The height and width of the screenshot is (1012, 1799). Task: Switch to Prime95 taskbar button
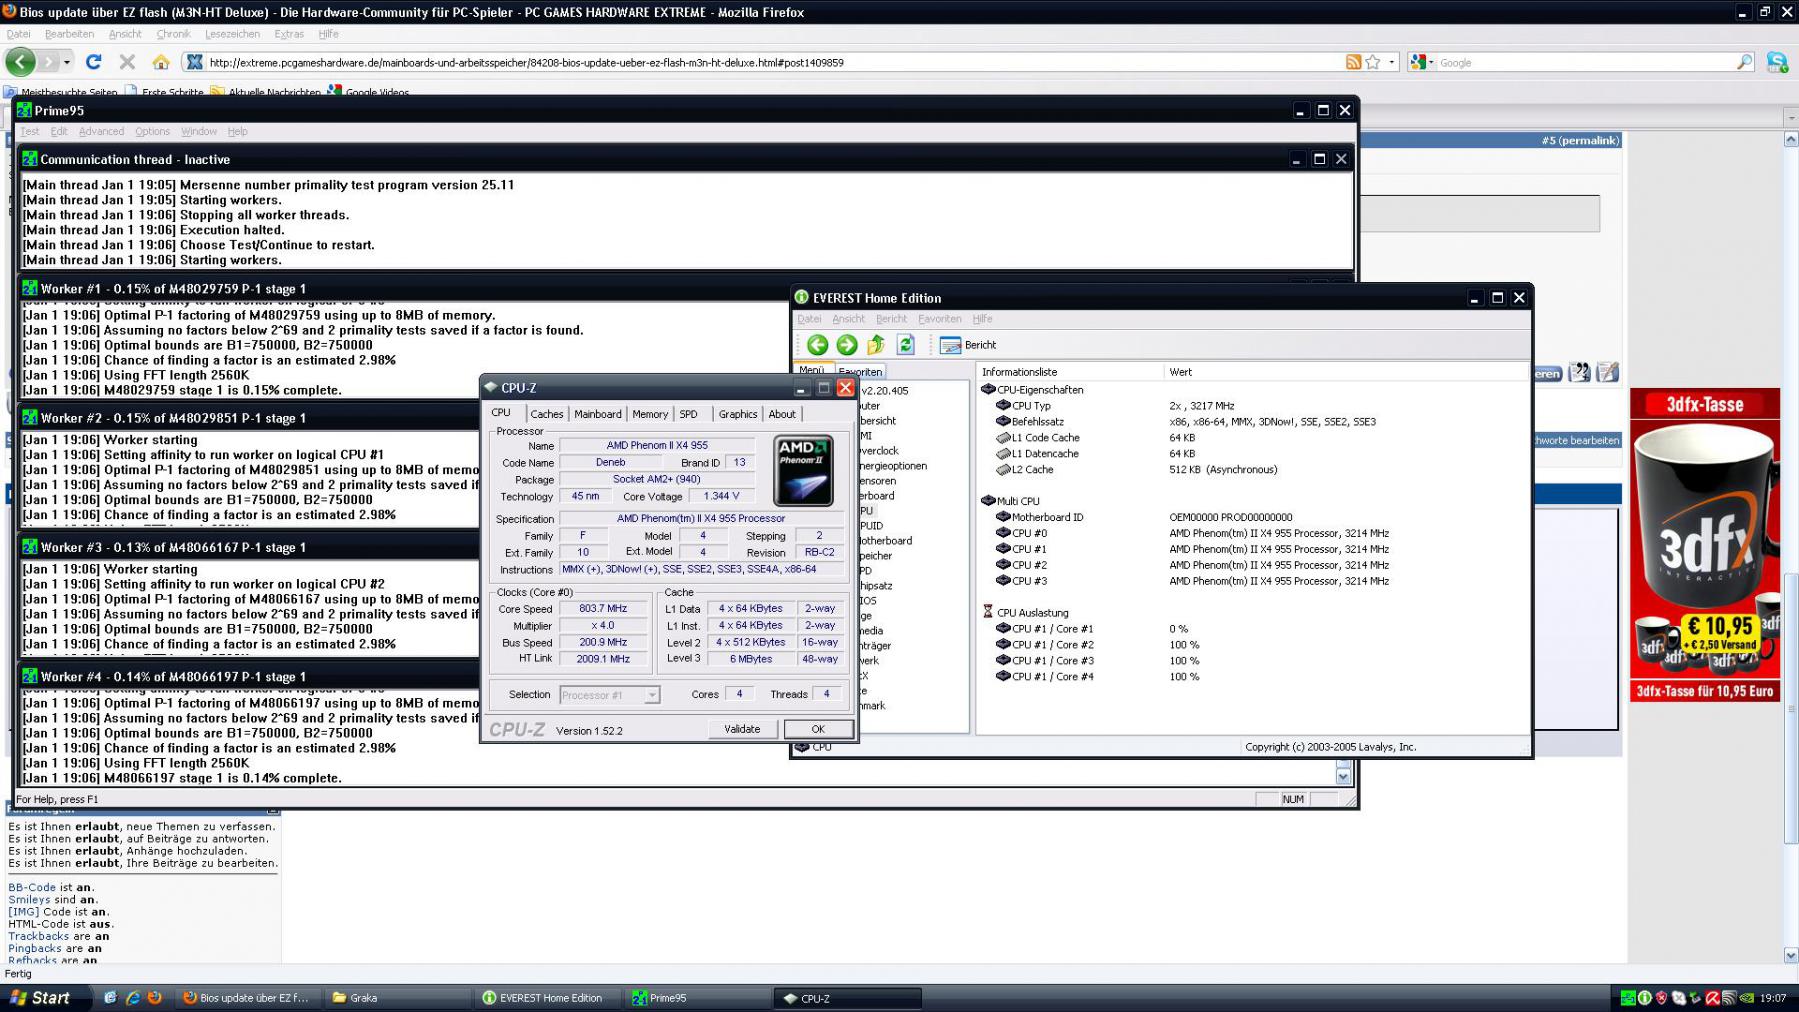(699, 998)
